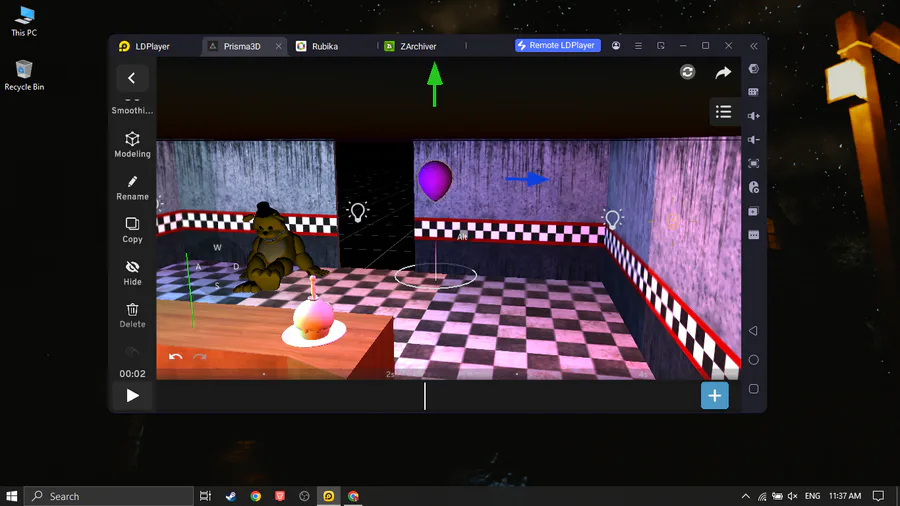Select the This PC desktop icon
This screenshot has width=900, height=506.
[x=24, y=22]
